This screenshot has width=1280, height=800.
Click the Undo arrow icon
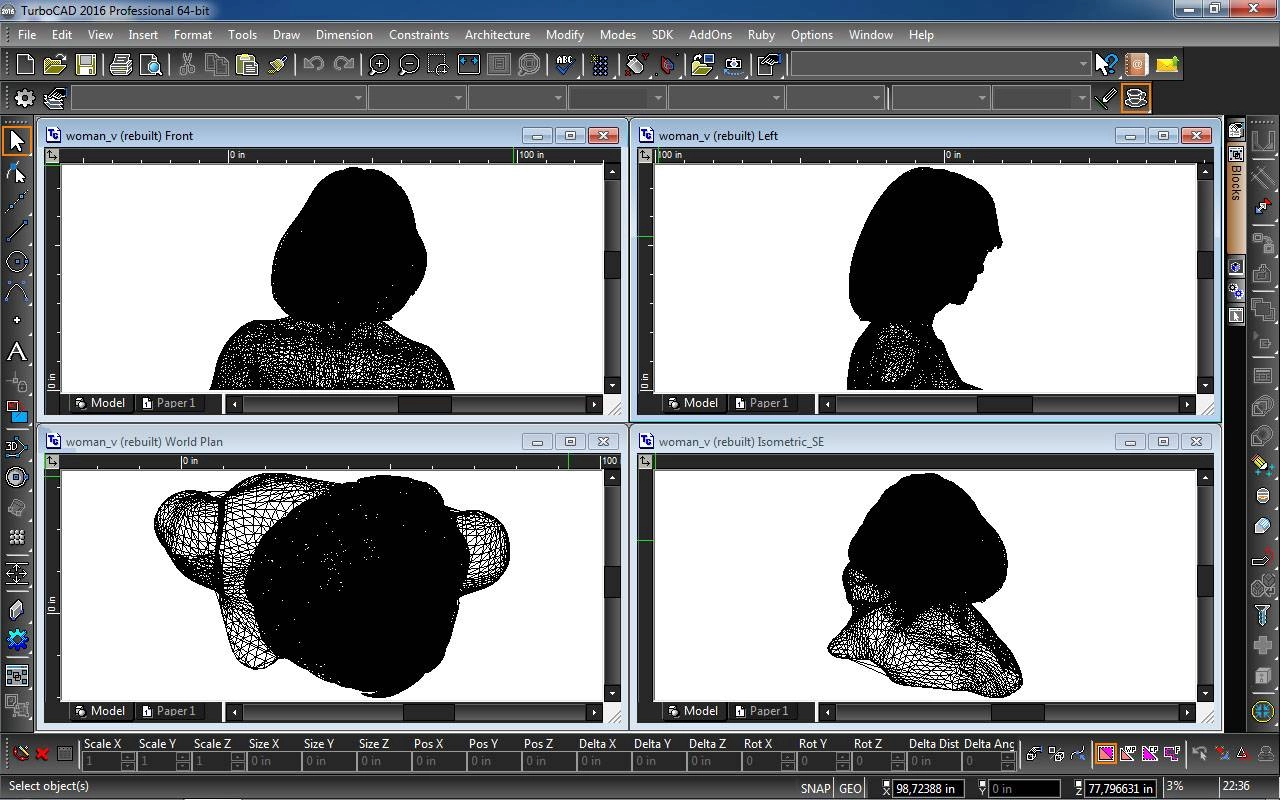pyautogui.click(x=313, y=65)
